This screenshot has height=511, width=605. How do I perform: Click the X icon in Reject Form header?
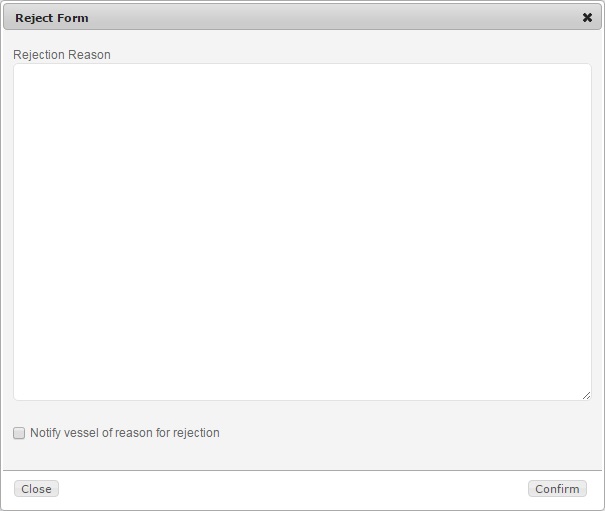pyautogui.click(x=587, y=17)
